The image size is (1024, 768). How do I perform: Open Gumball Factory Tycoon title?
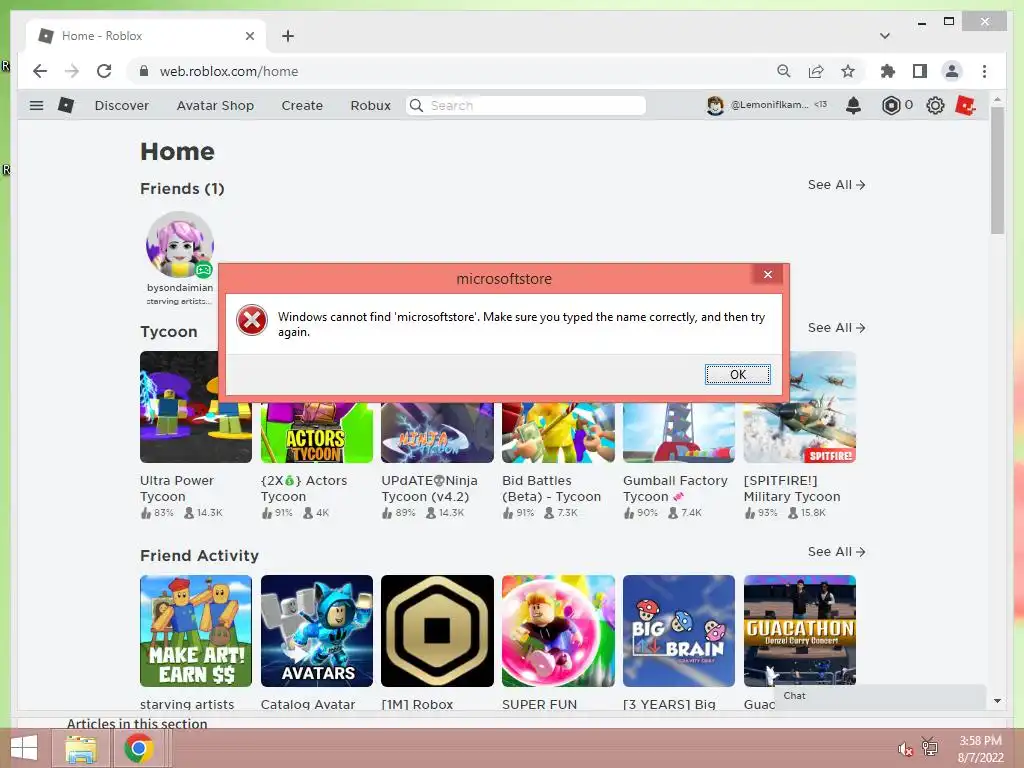pyautogui.click(x=675, y=488)
